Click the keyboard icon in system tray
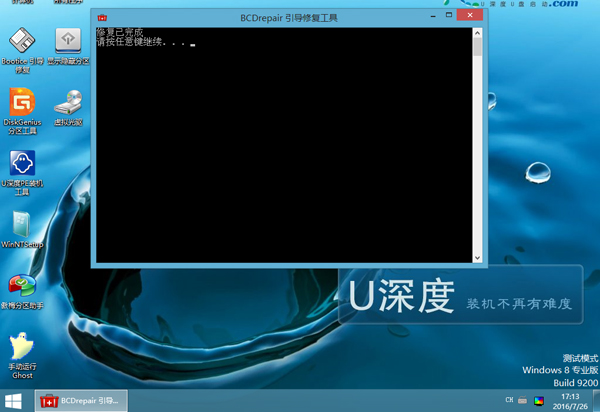 523,401
